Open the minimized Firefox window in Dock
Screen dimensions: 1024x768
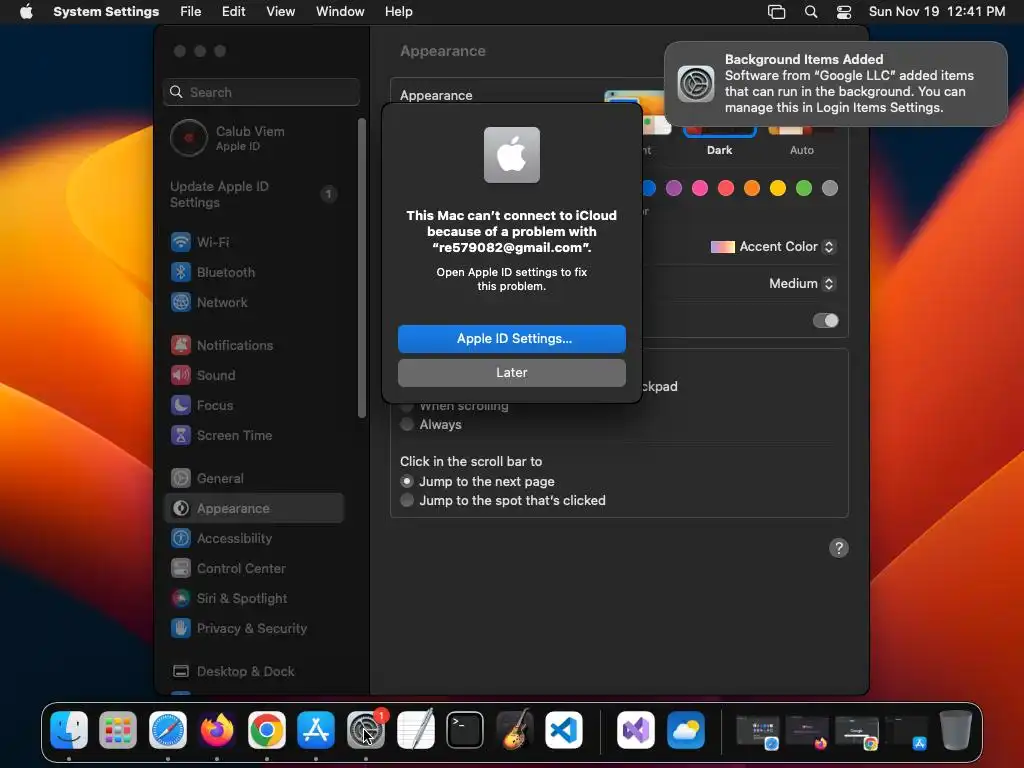point(807,731)
